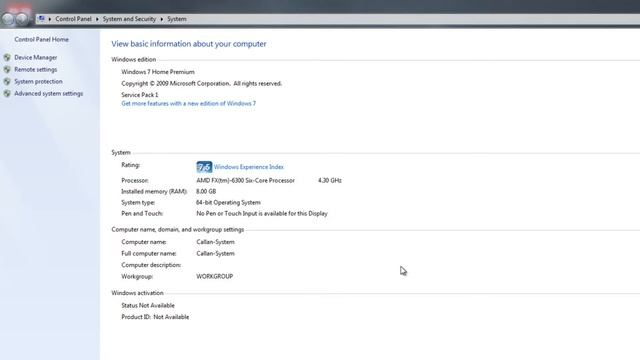640x360 pixels.
Task: Go back with the Back arrow button
Action: [x=8, y=19]
